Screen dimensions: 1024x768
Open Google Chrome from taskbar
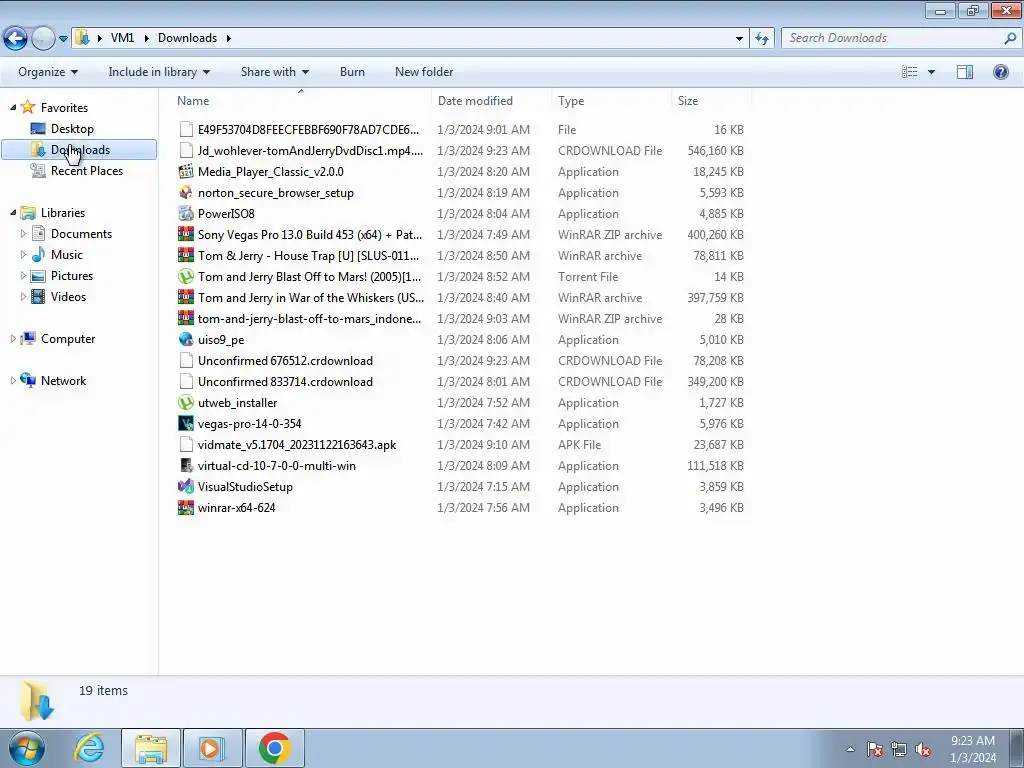274,748
